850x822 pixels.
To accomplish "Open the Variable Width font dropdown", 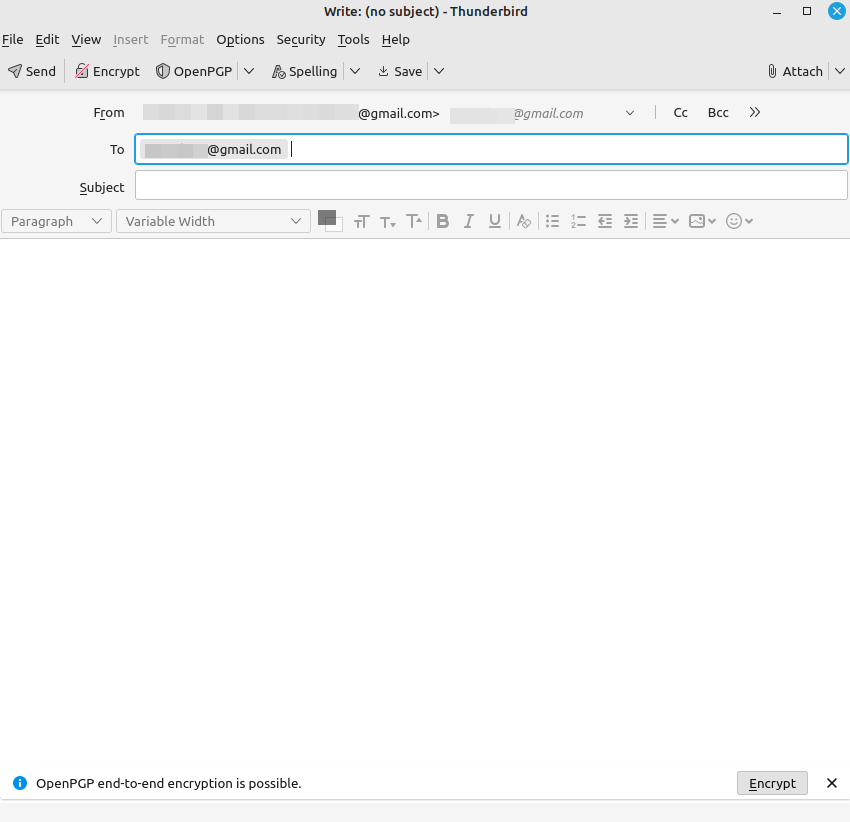I will tap(213, 221).
